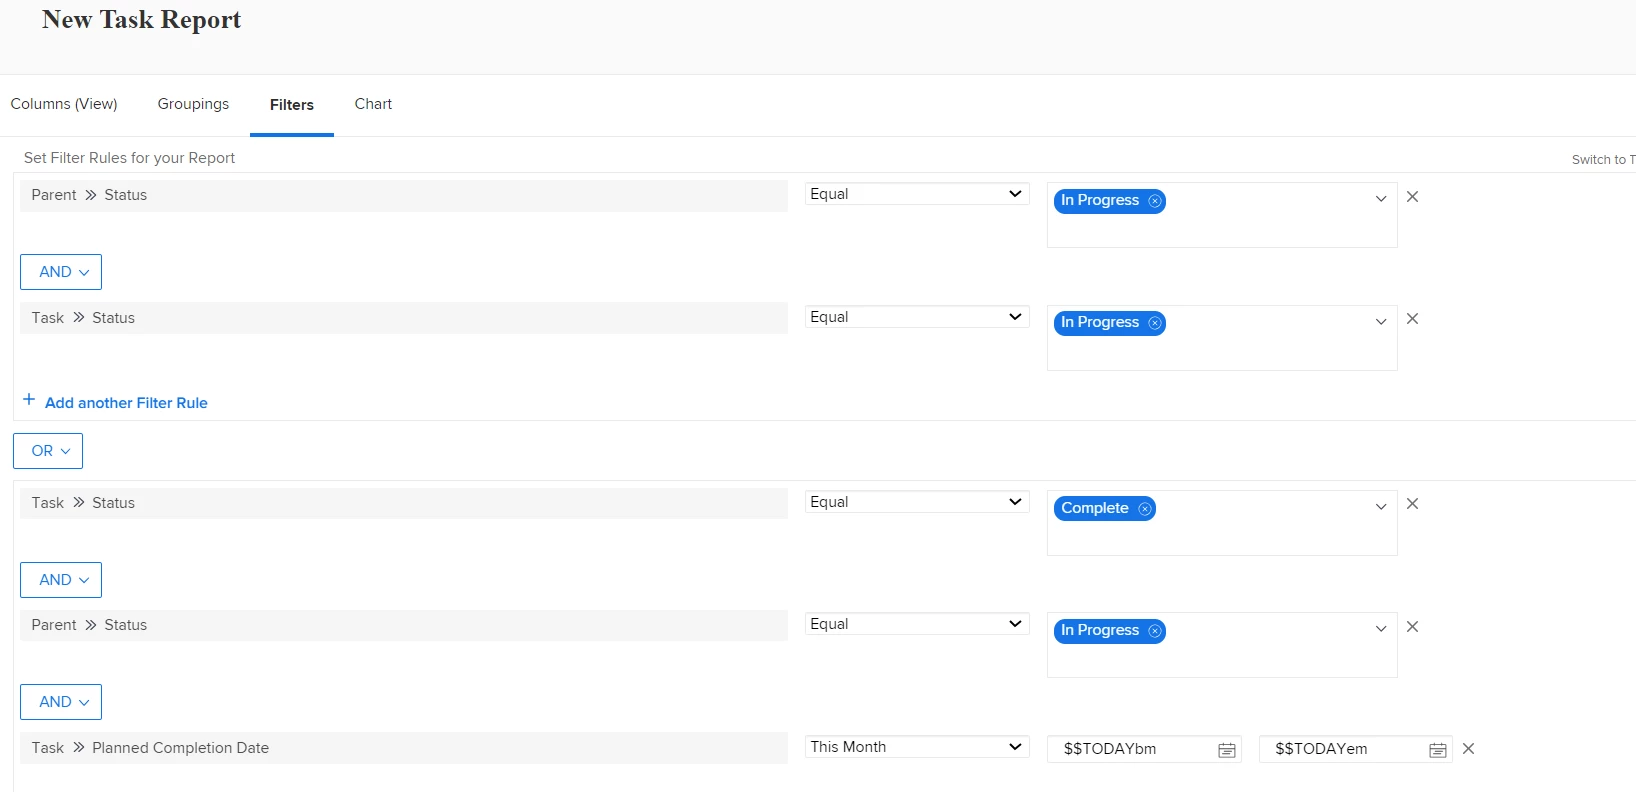
Task: Switch to Columns (View) tab
Action: [x=64, y=104]
